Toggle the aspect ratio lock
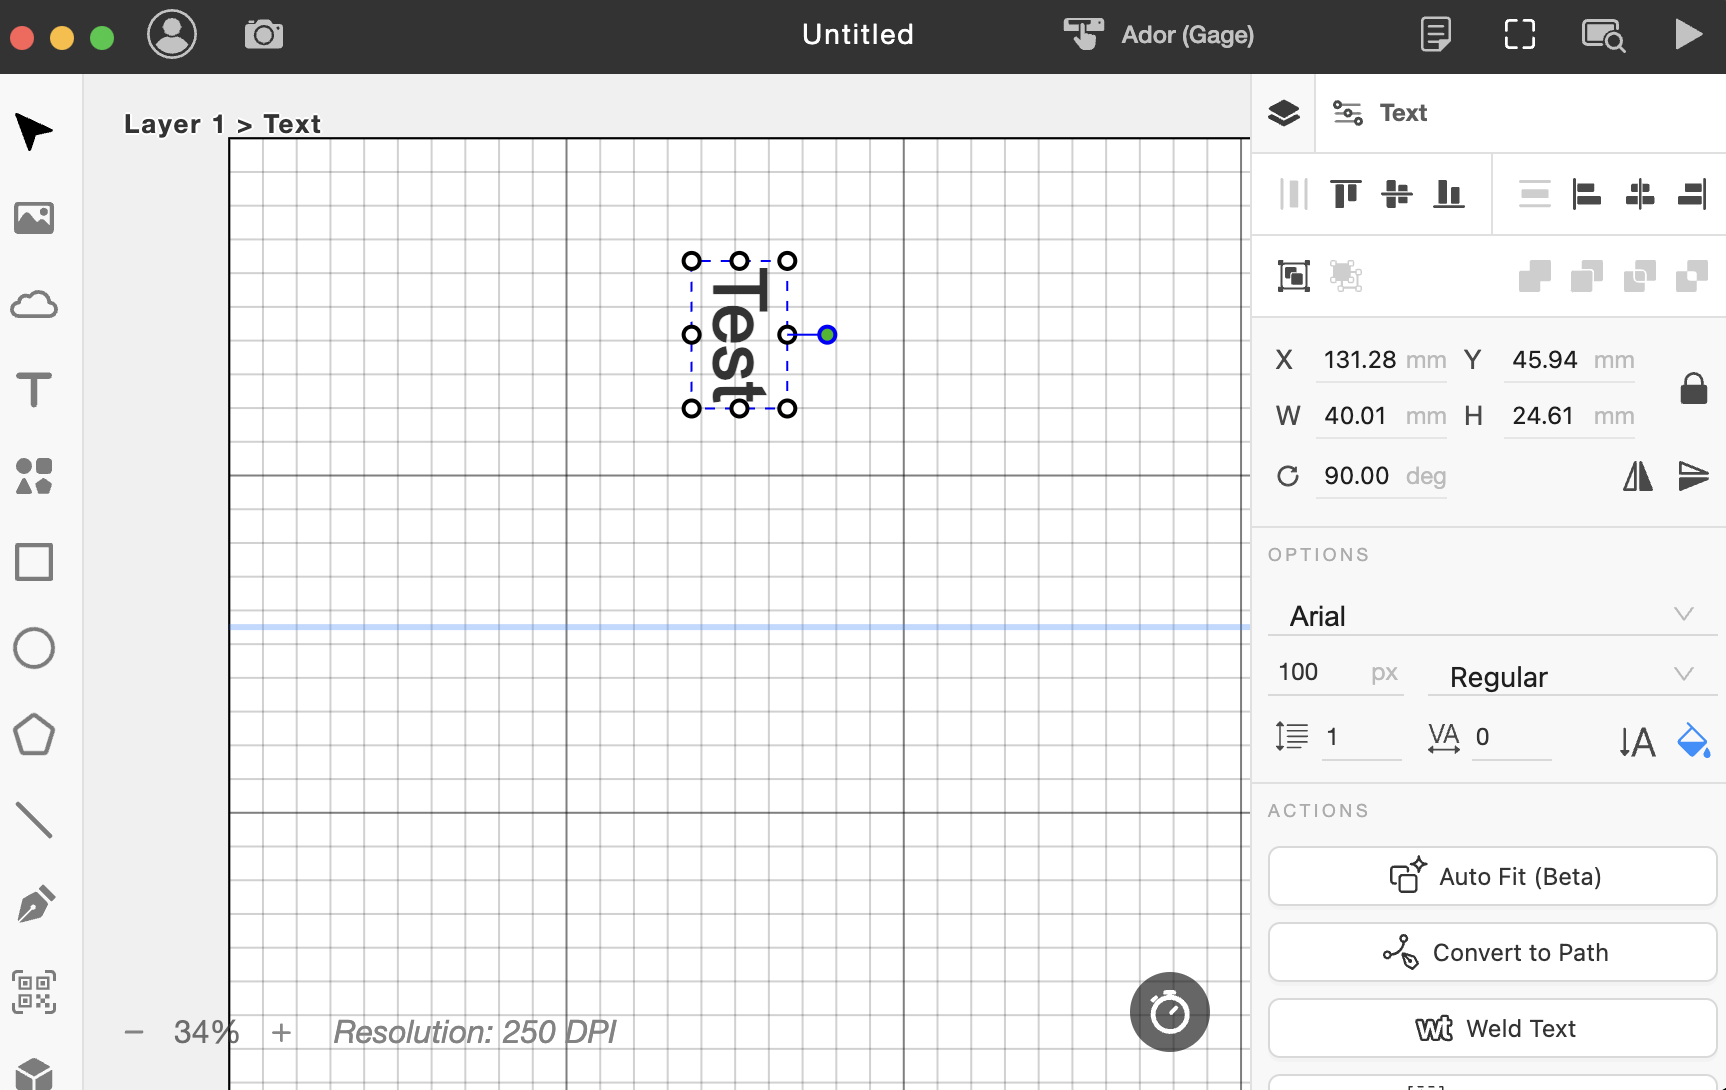The image size is (1726, 1090). (x=1693, y=388)
